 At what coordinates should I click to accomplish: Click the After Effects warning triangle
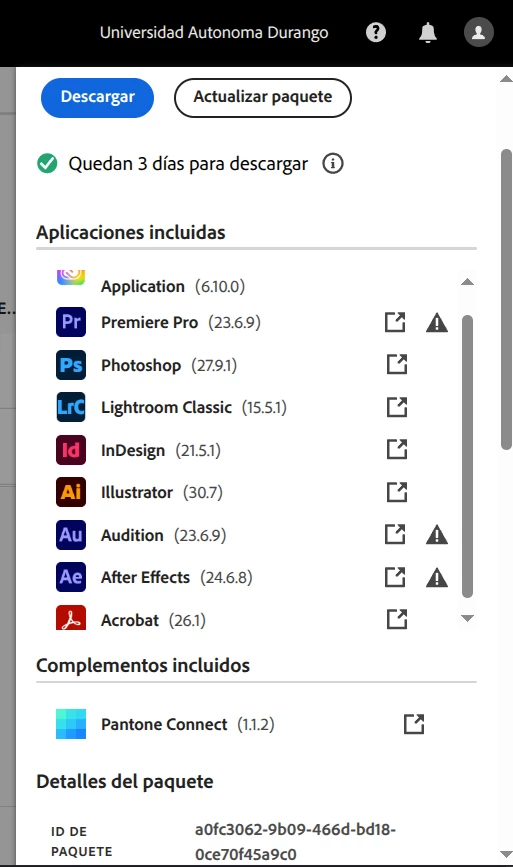click(x=437, y=577)
